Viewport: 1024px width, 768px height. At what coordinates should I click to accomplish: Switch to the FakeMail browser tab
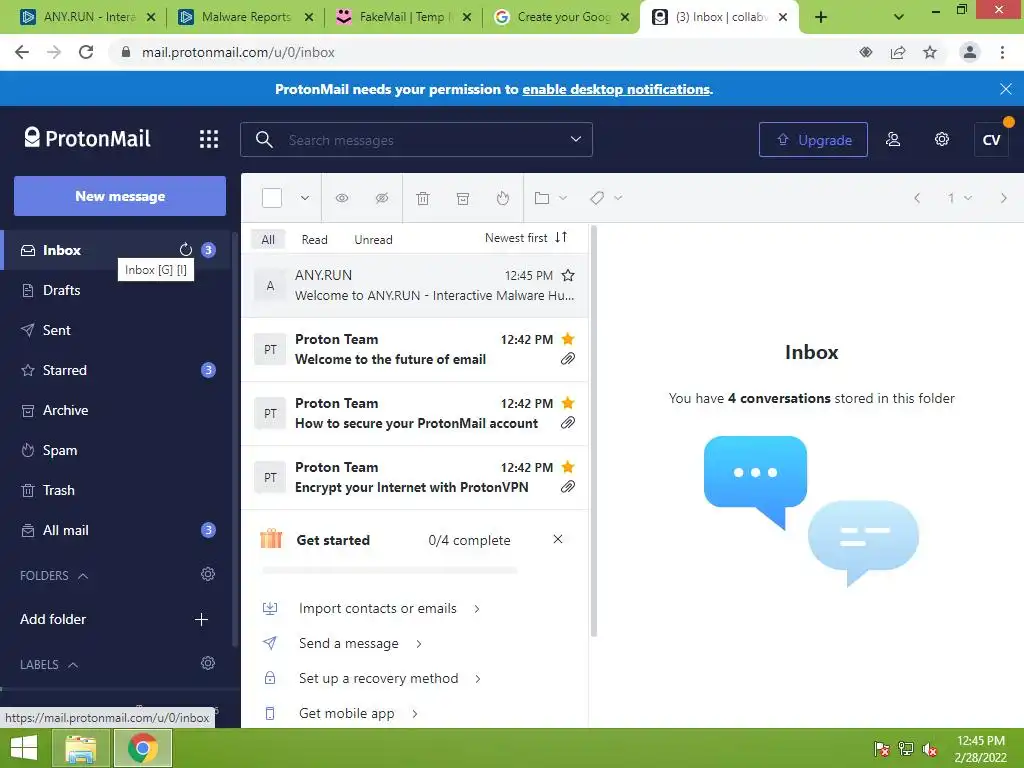pos(402,17)
